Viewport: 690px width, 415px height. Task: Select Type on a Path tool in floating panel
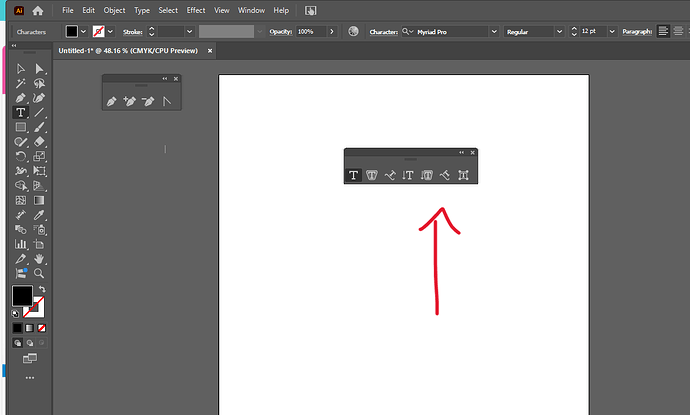pyautogui.click(x=390, y=175)
